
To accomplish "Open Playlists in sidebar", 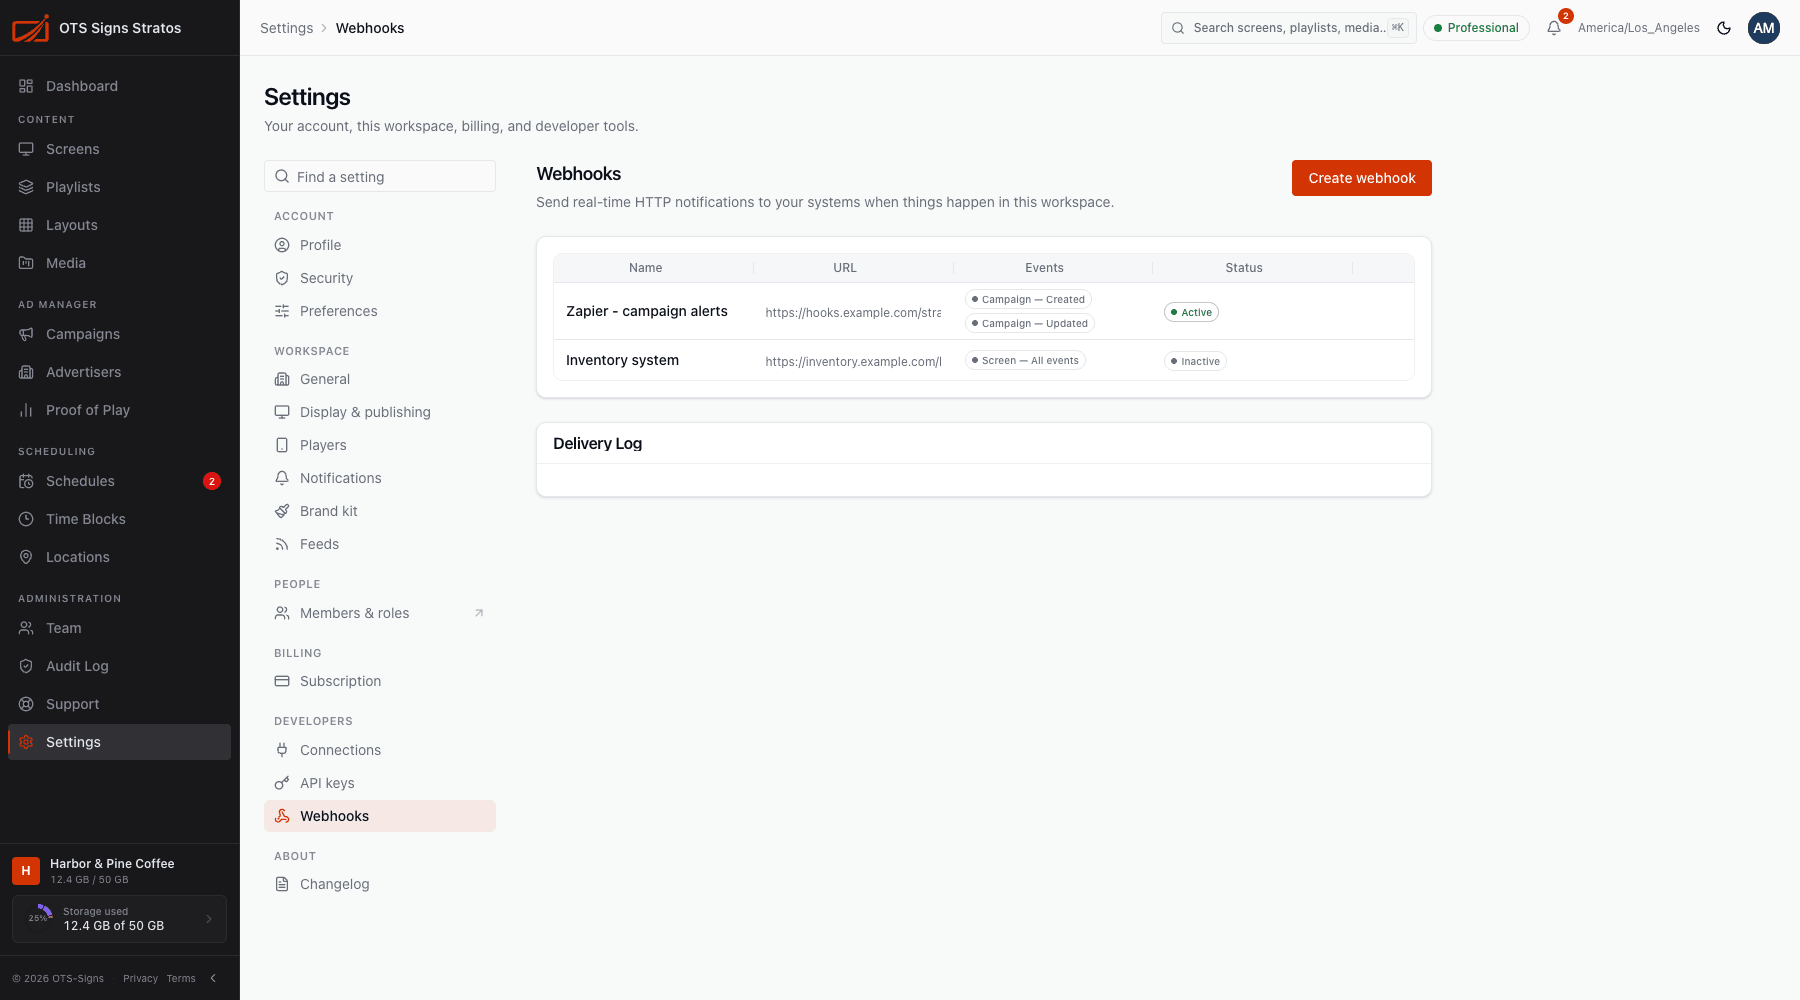I will pos(119,187).
